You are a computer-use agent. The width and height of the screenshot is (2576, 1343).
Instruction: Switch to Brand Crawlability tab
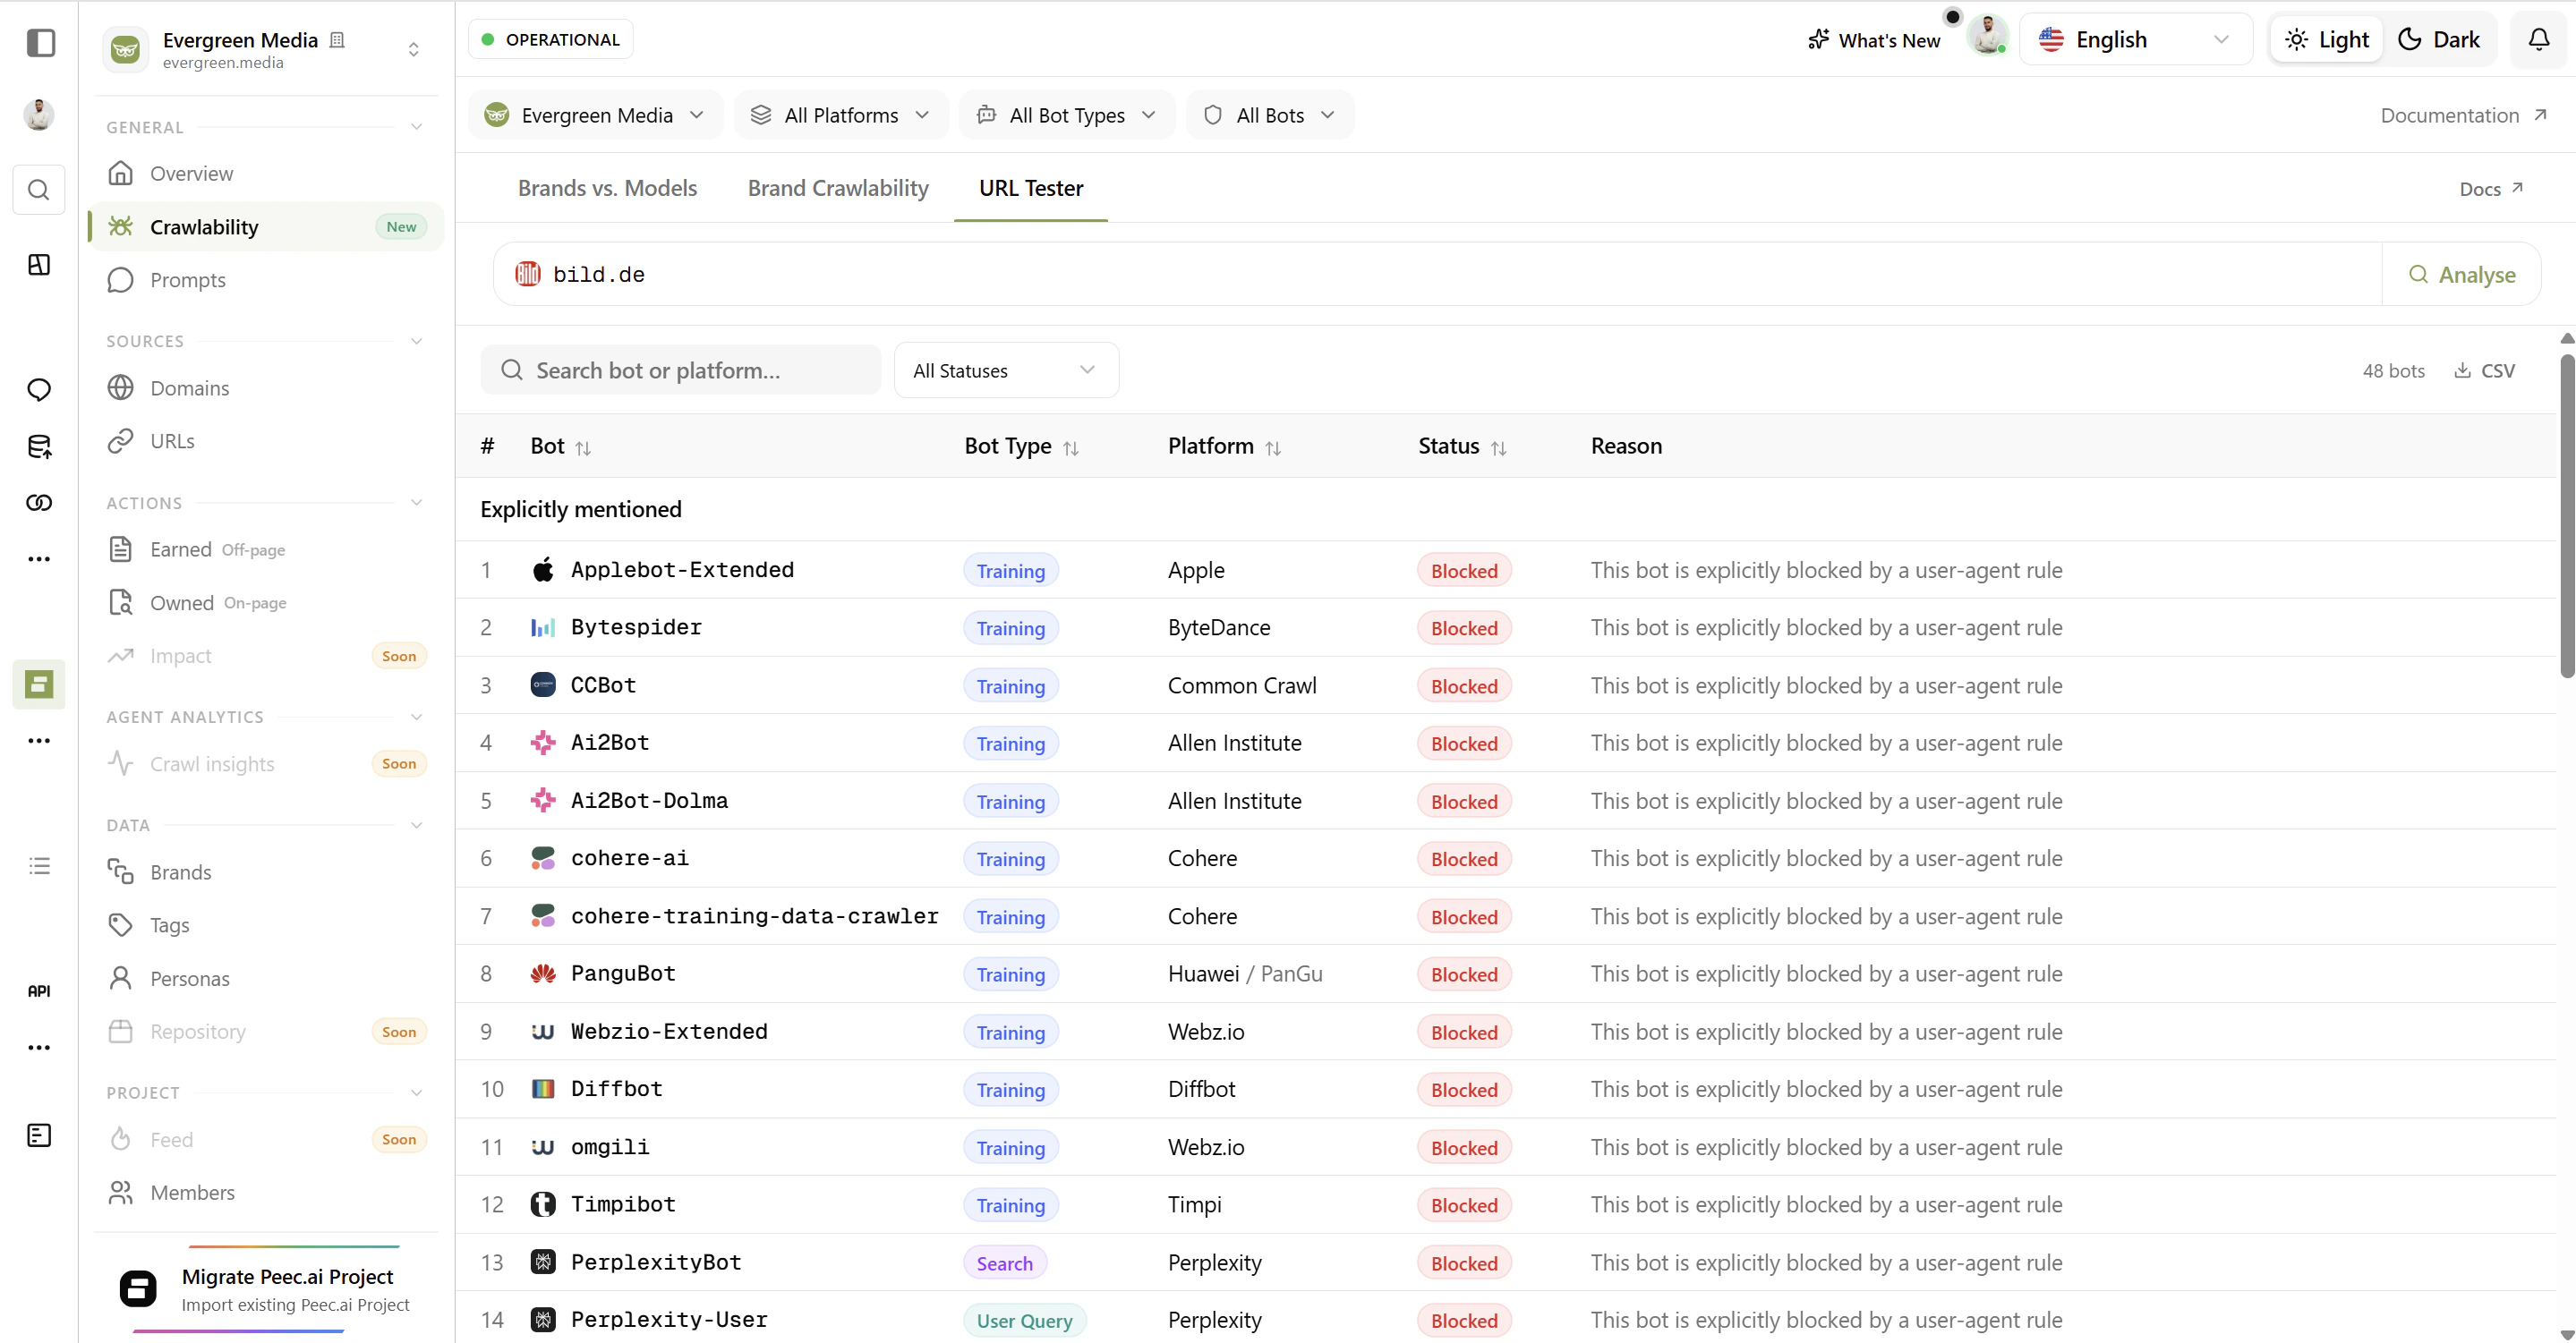click(838, 188)
